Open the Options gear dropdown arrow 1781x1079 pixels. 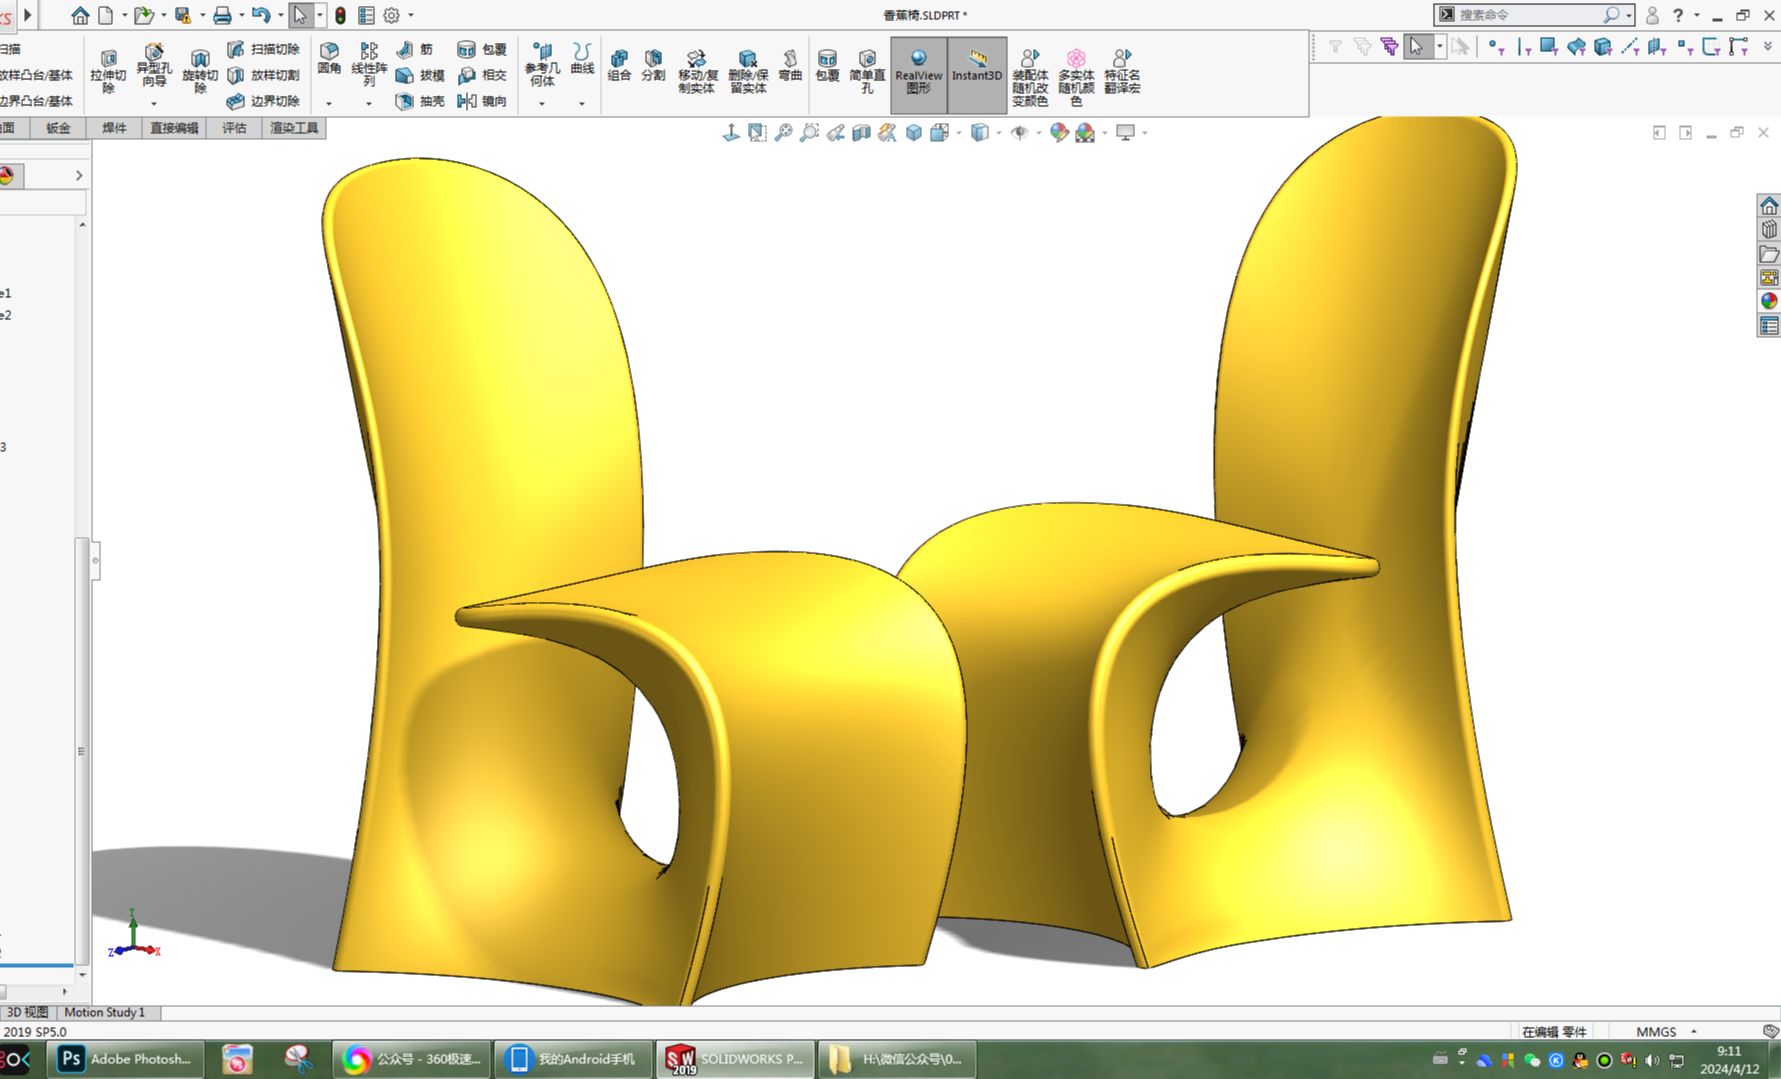[411, 15]
